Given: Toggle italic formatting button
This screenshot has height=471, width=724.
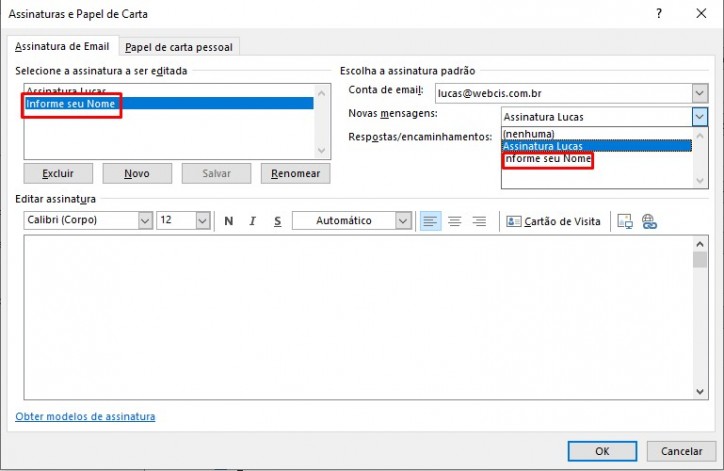Looking at the screenshot, I should tap(253, 221).
